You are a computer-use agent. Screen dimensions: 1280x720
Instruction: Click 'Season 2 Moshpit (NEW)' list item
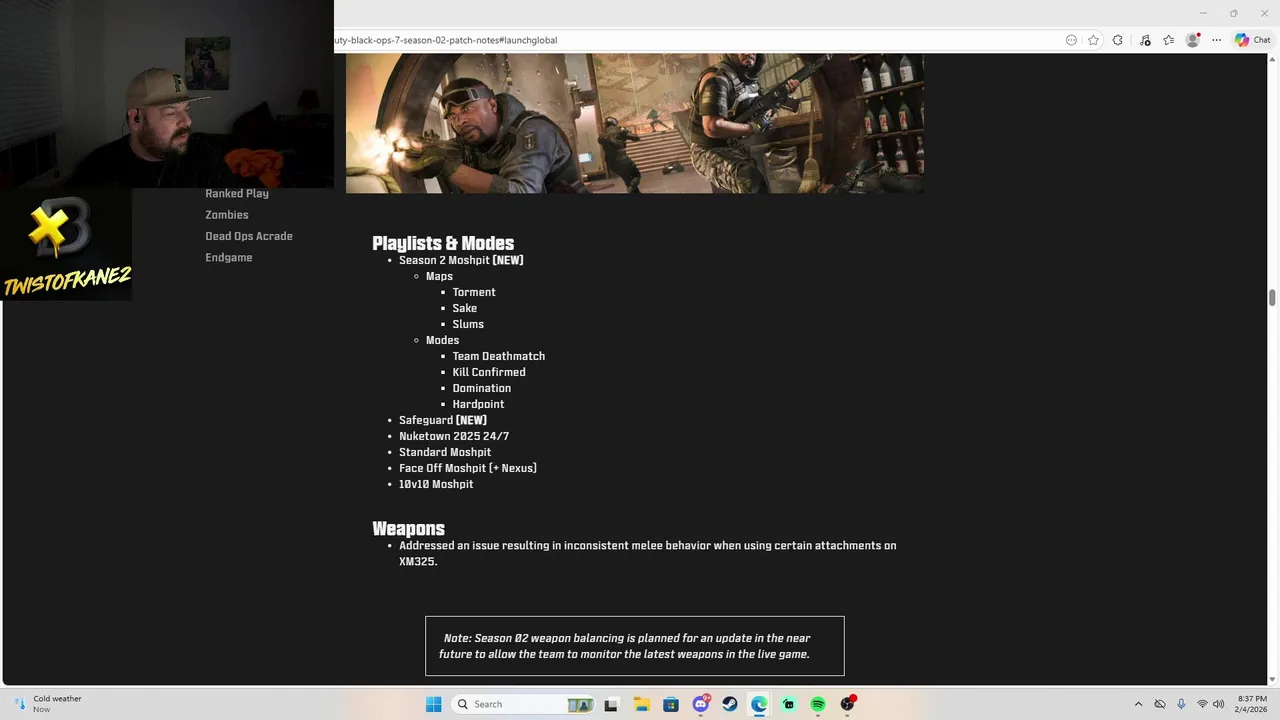tap(461, 260)
